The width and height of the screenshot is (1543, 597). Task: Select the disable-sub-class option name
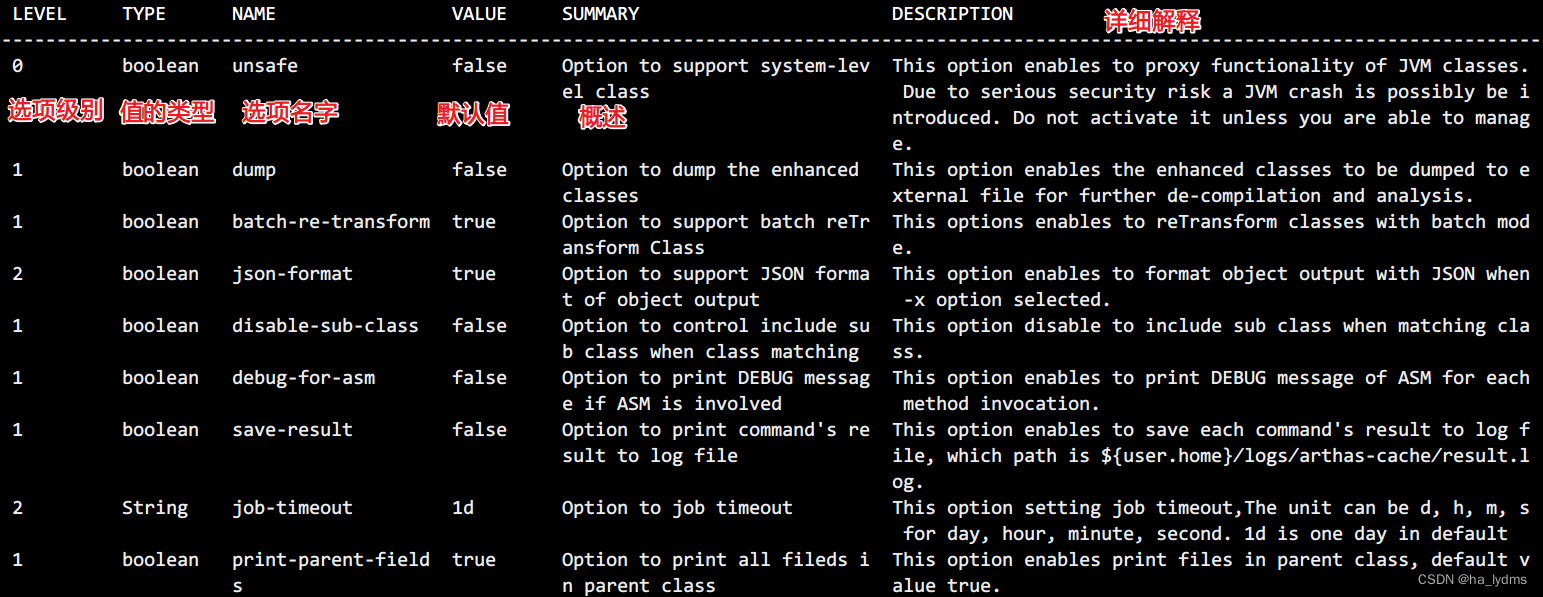(x=325, y=326)
